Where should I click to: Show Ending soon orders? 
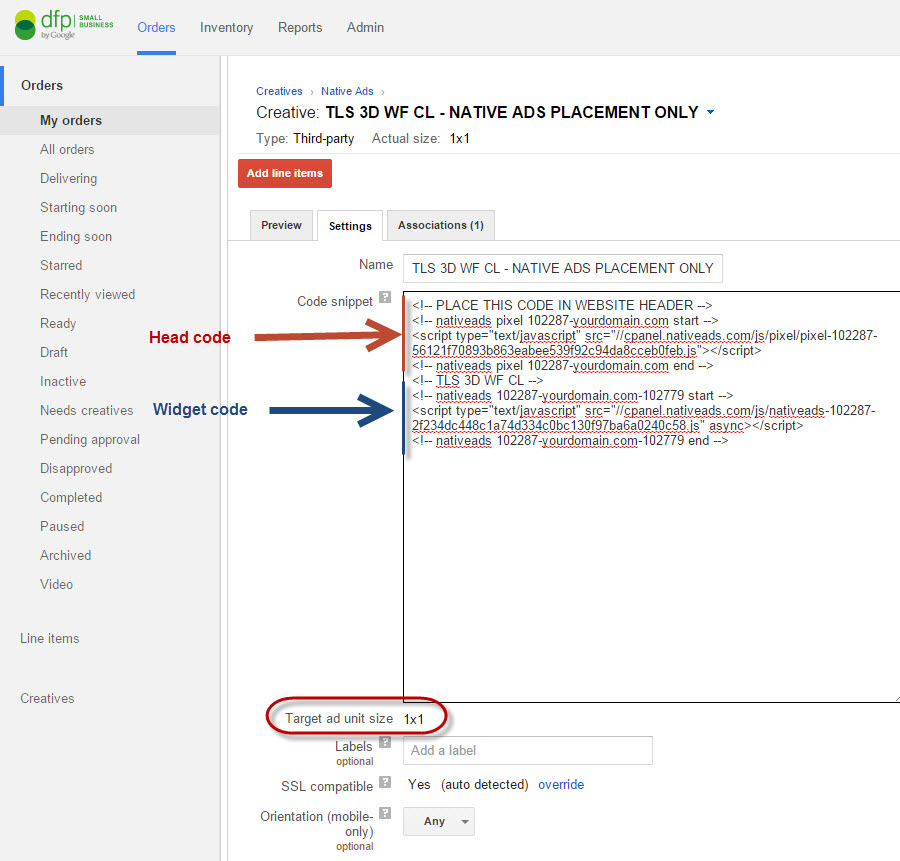tap(76, 236)
